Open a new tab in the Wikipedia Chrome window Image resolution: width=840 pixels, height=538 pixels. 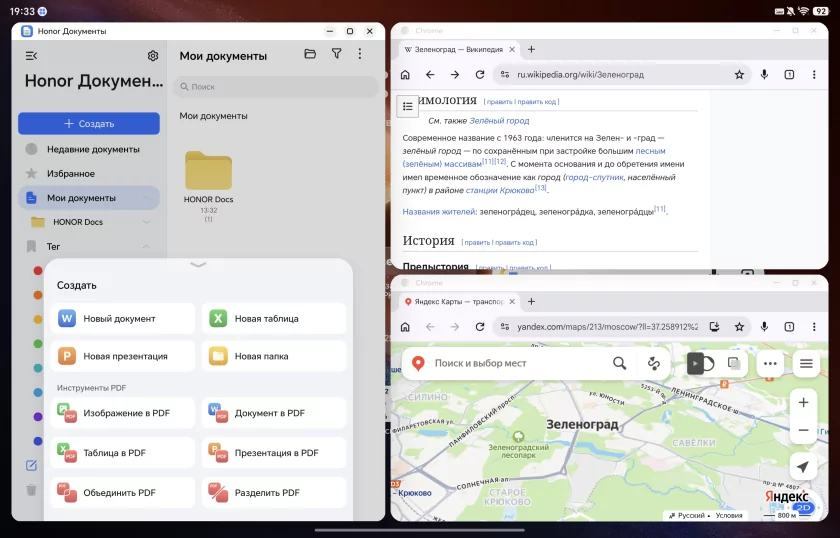tap(531, 49)
